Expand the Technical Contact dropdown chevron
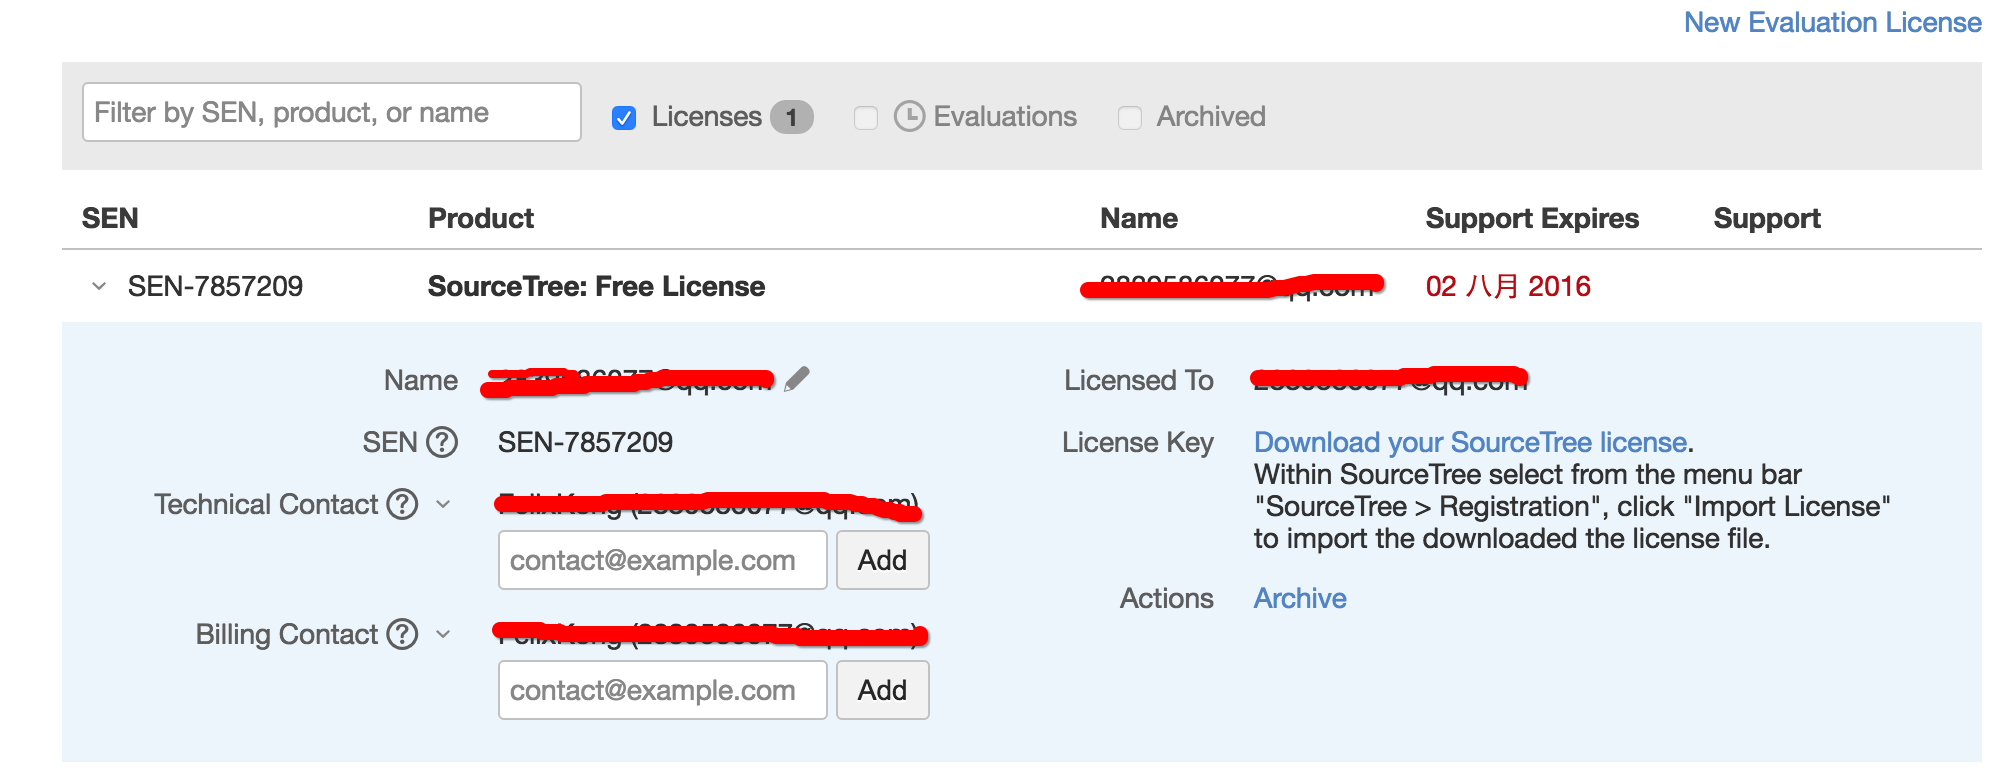 click(x=444, y=504)
